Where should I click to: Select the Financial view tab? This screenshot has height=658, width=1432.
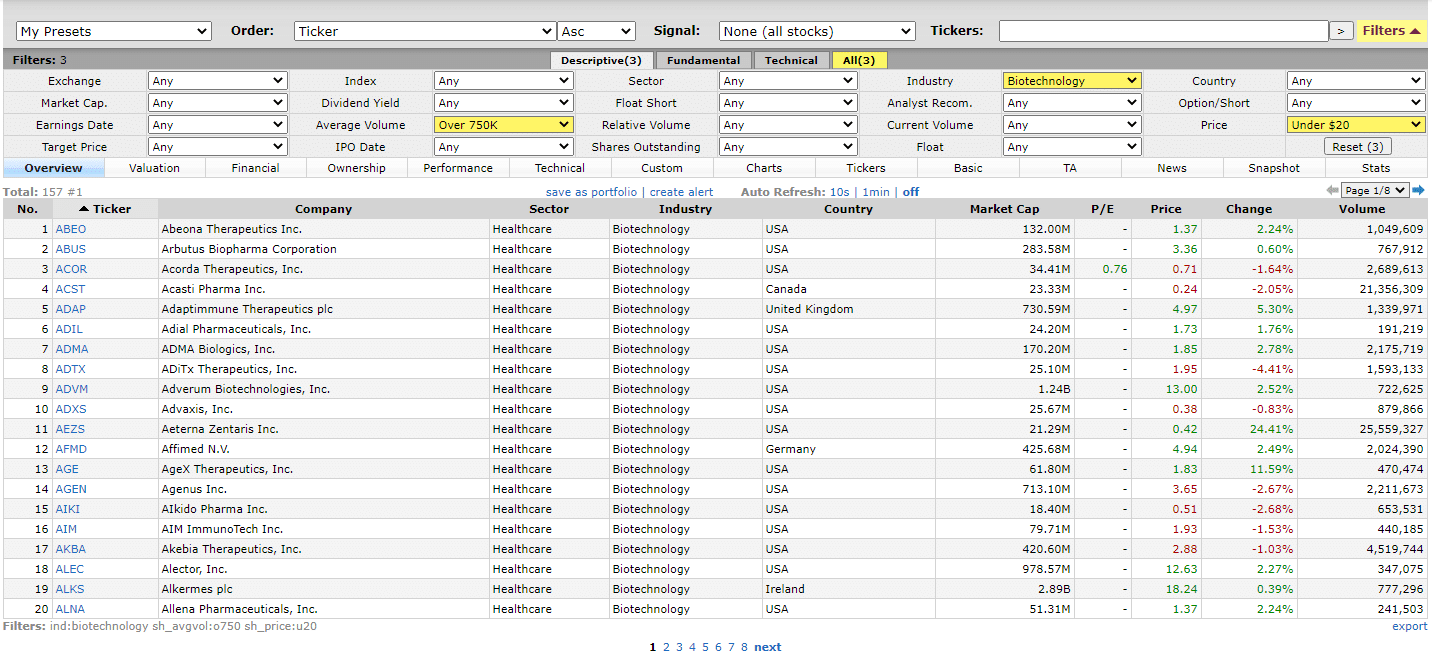point(256,168)
